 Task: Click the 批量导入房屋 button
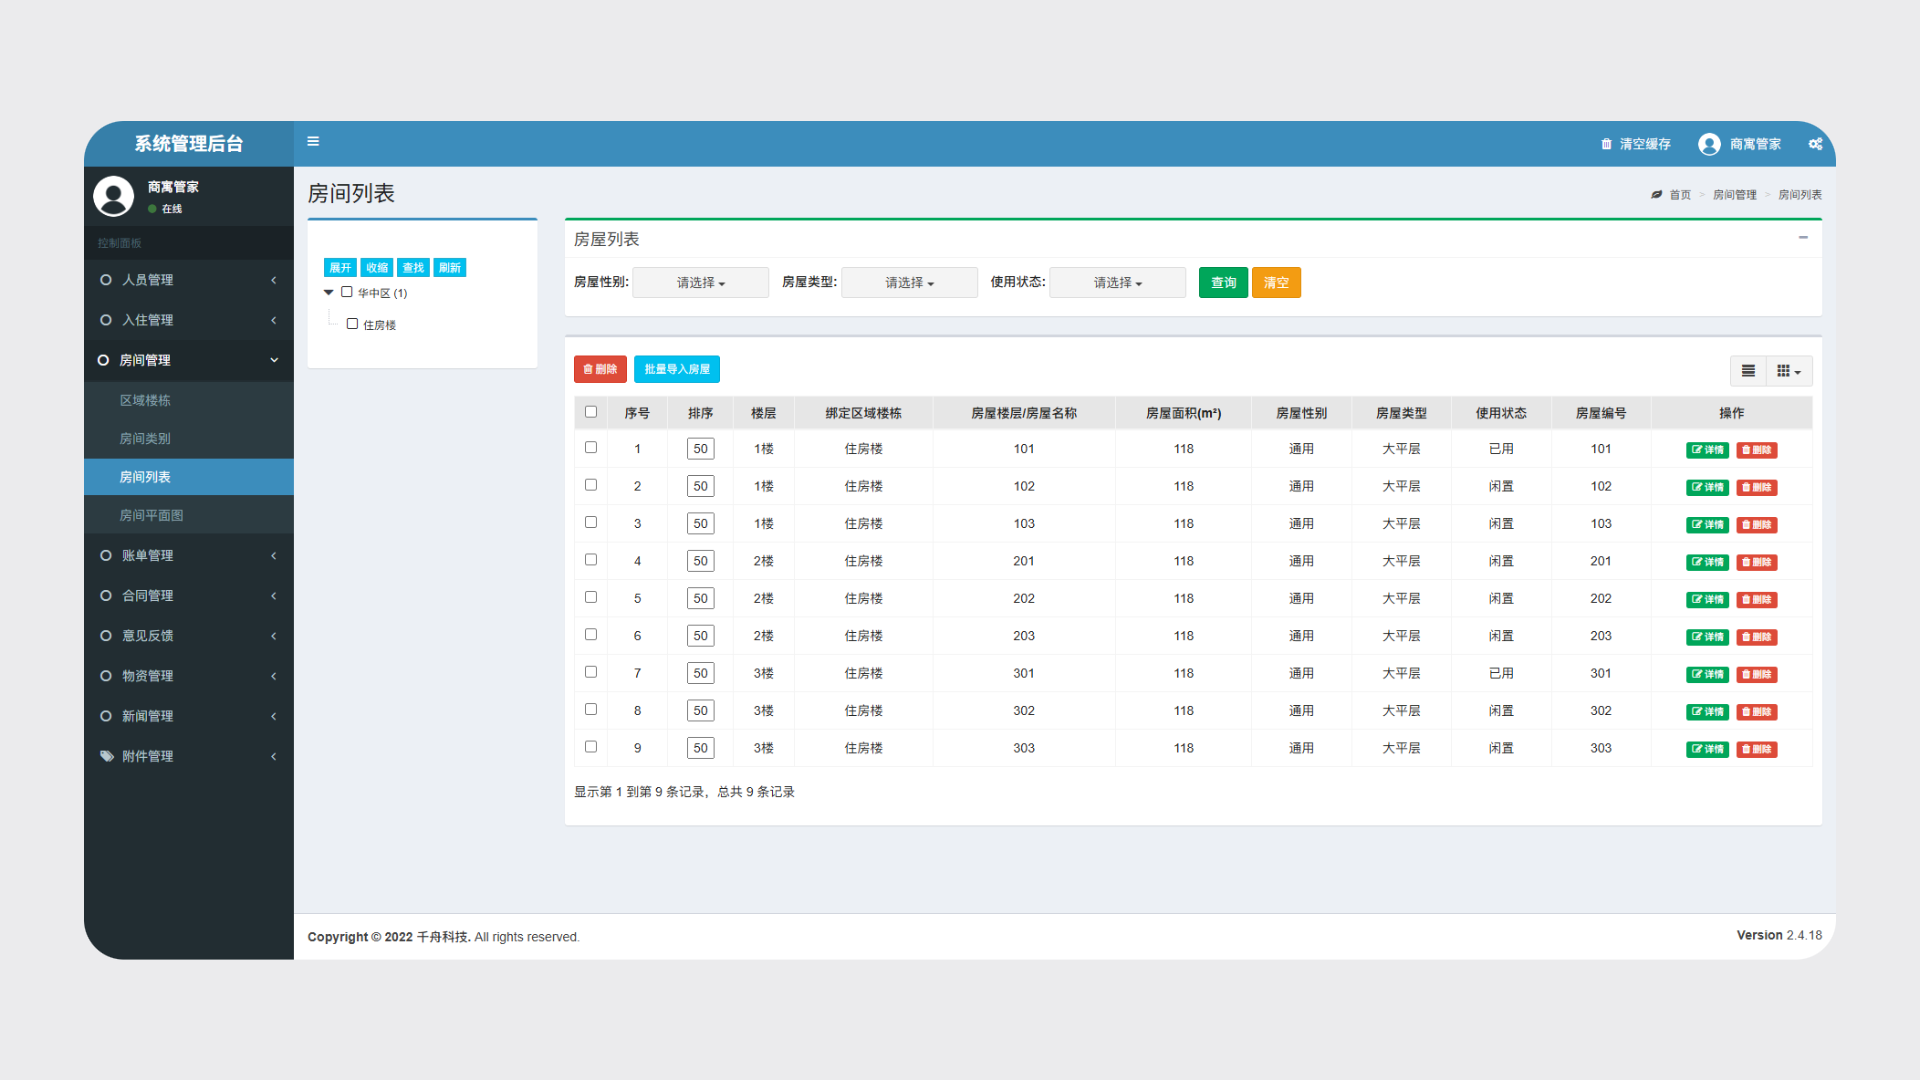677,369
